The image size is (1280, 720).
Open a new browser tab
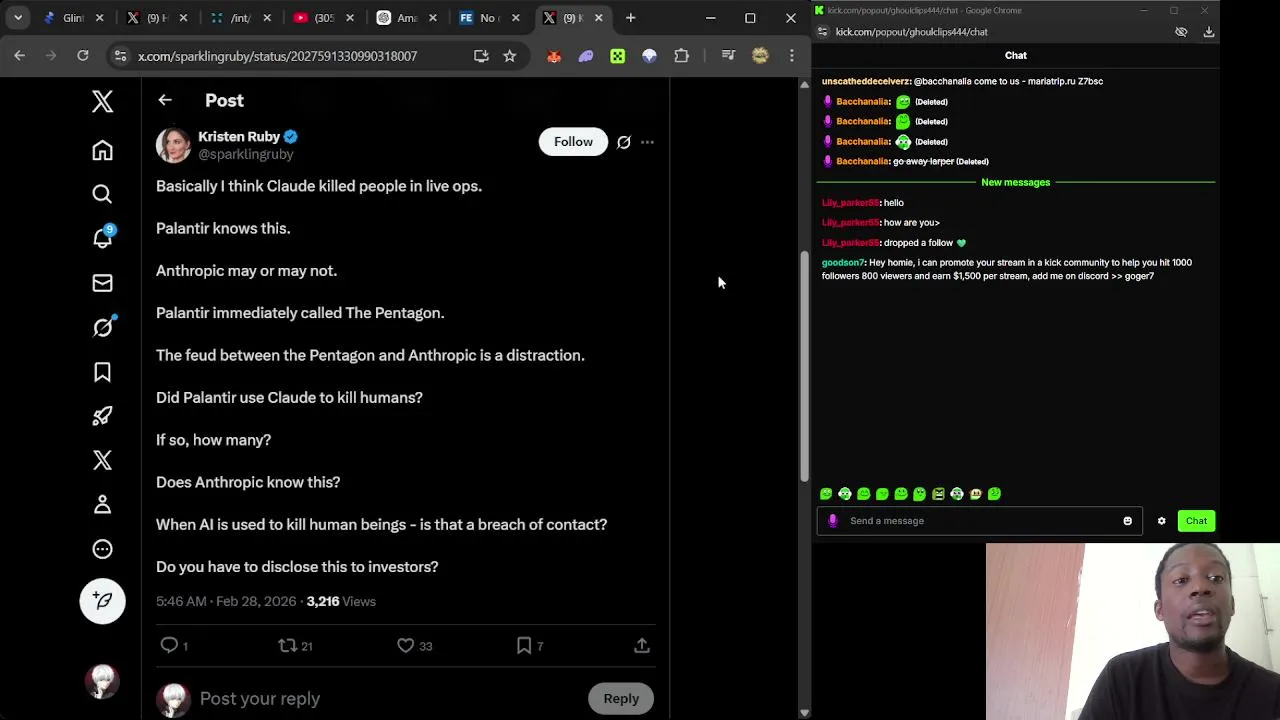pos(630,18)
